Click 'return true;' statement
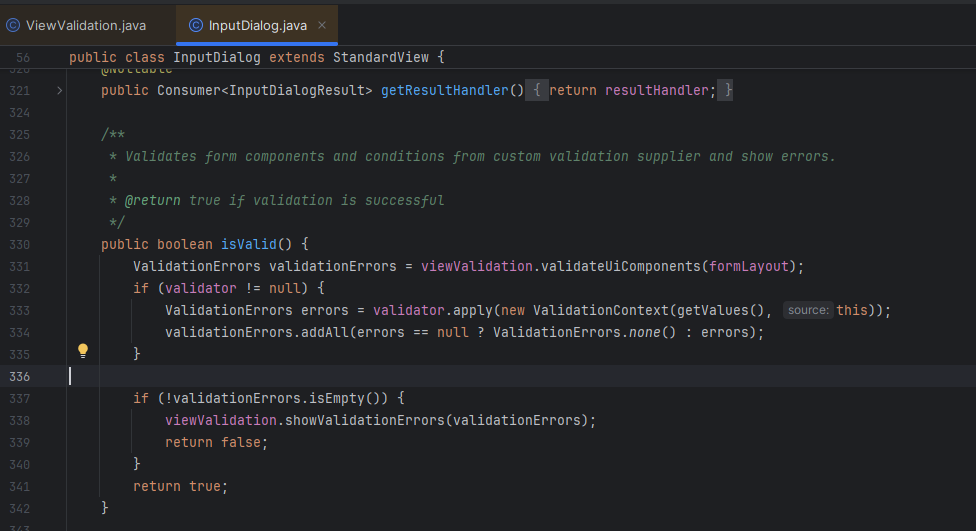Screen dimensions: 976x531 pos(181,486)
